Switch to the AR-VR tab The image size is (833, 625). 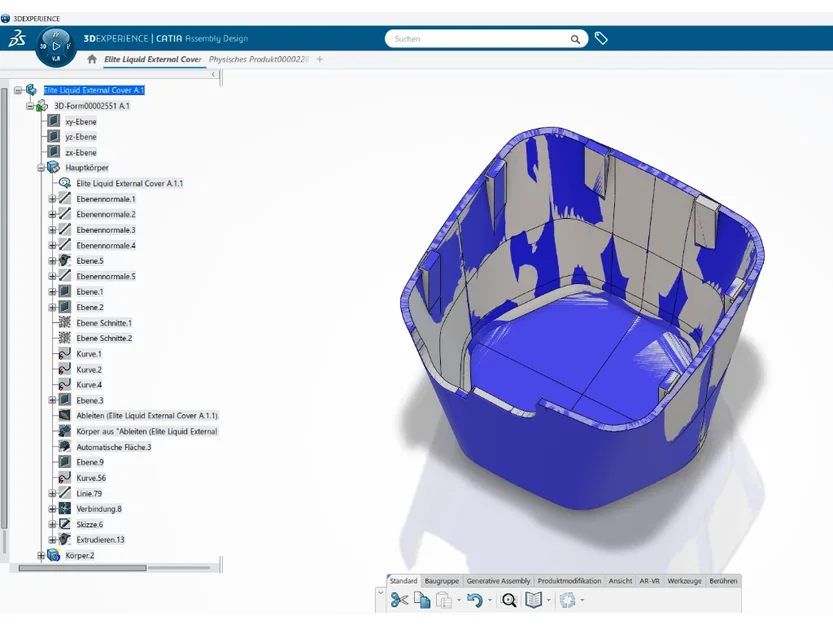[649, 581]
